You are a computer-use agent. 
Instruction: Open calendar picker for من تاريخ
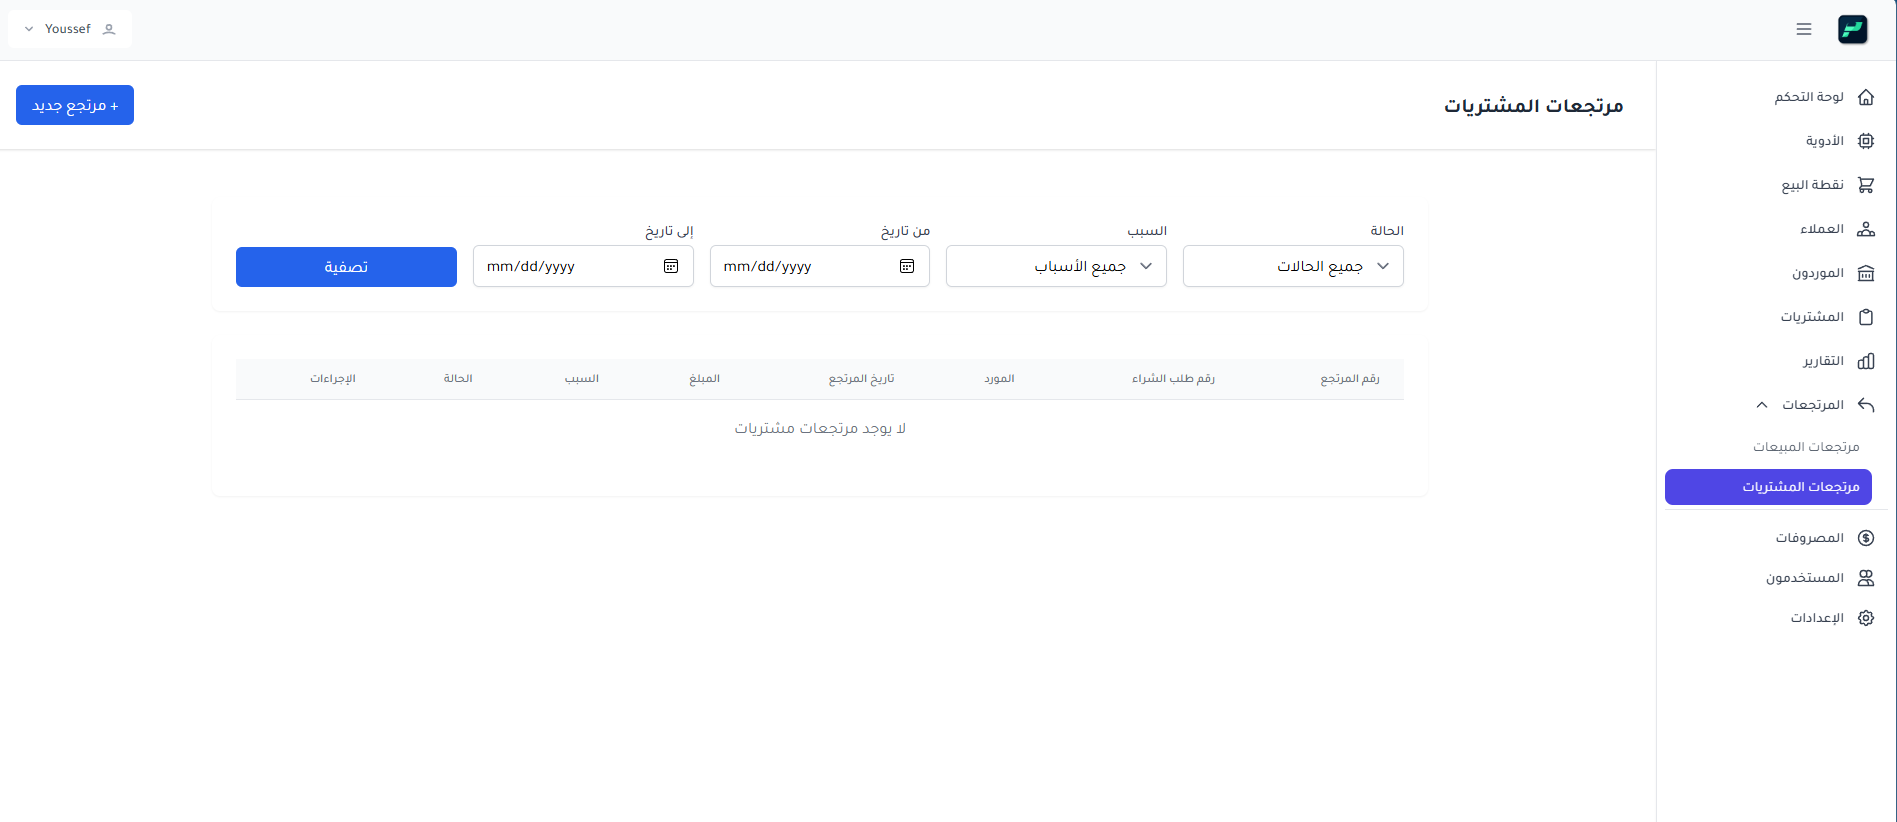pyautogui.click(x=907, y=266)
